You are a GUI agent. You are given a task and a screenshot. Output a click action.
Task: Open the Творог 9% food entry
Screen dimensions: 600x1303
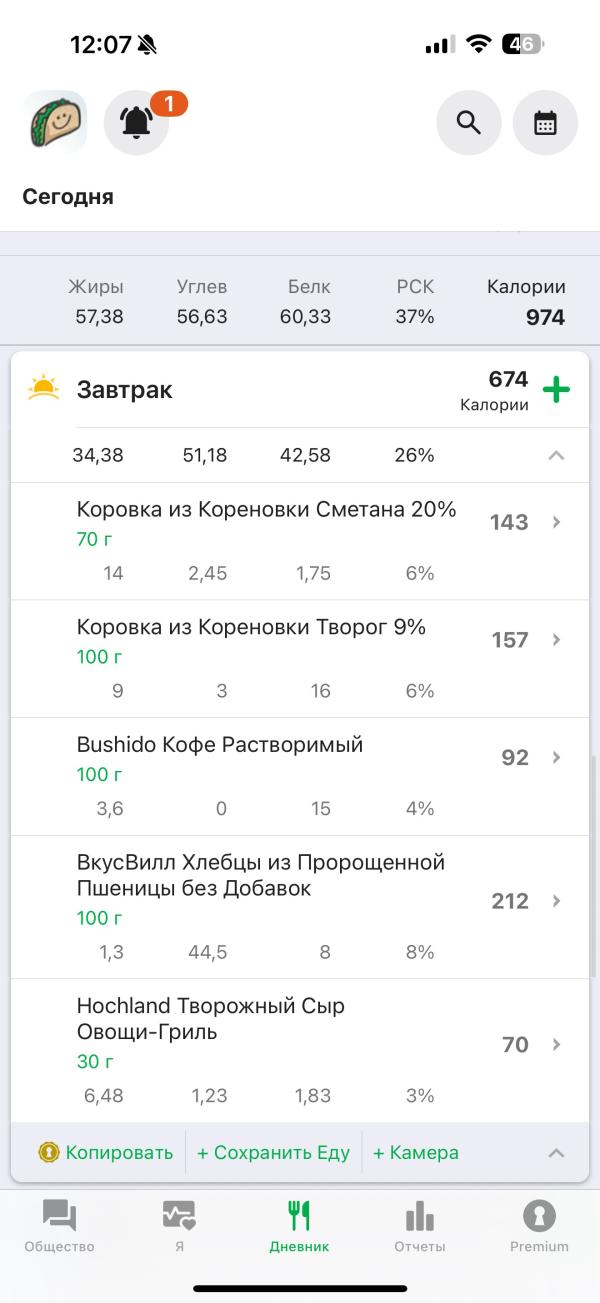click(x=300, y=659)
